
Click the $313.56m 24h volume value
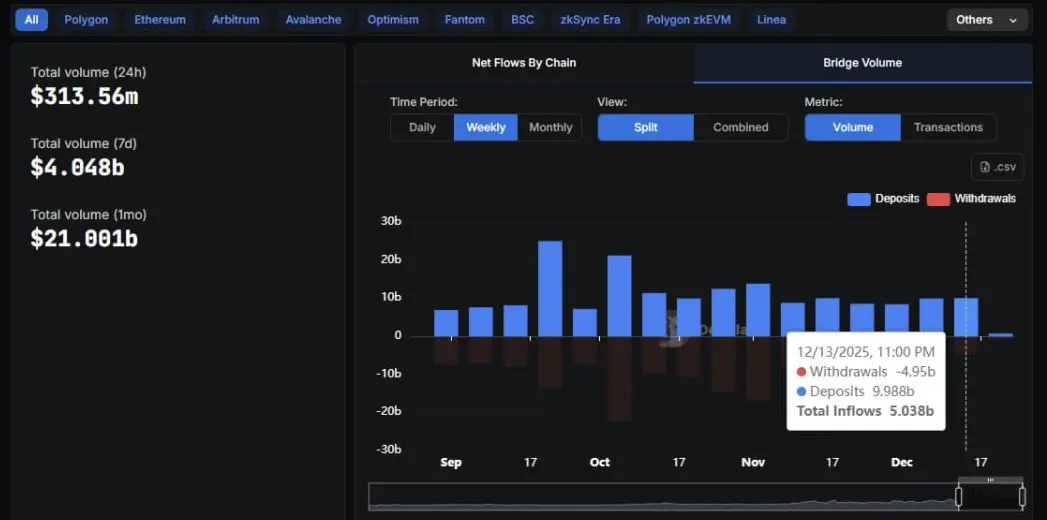pyautogui.click(x=84, y=97)
